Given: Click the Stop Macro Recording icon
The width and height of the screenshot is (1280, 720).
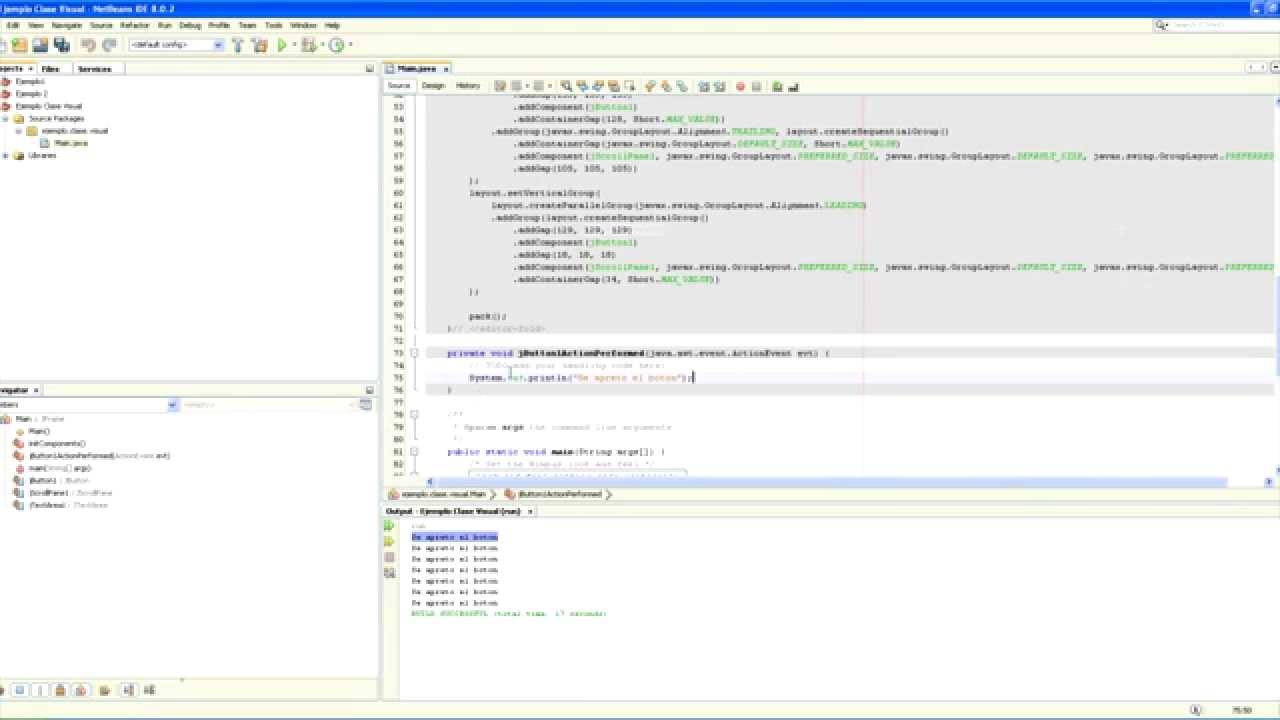Looking at the screenshot, I should [x=756, y=86].
